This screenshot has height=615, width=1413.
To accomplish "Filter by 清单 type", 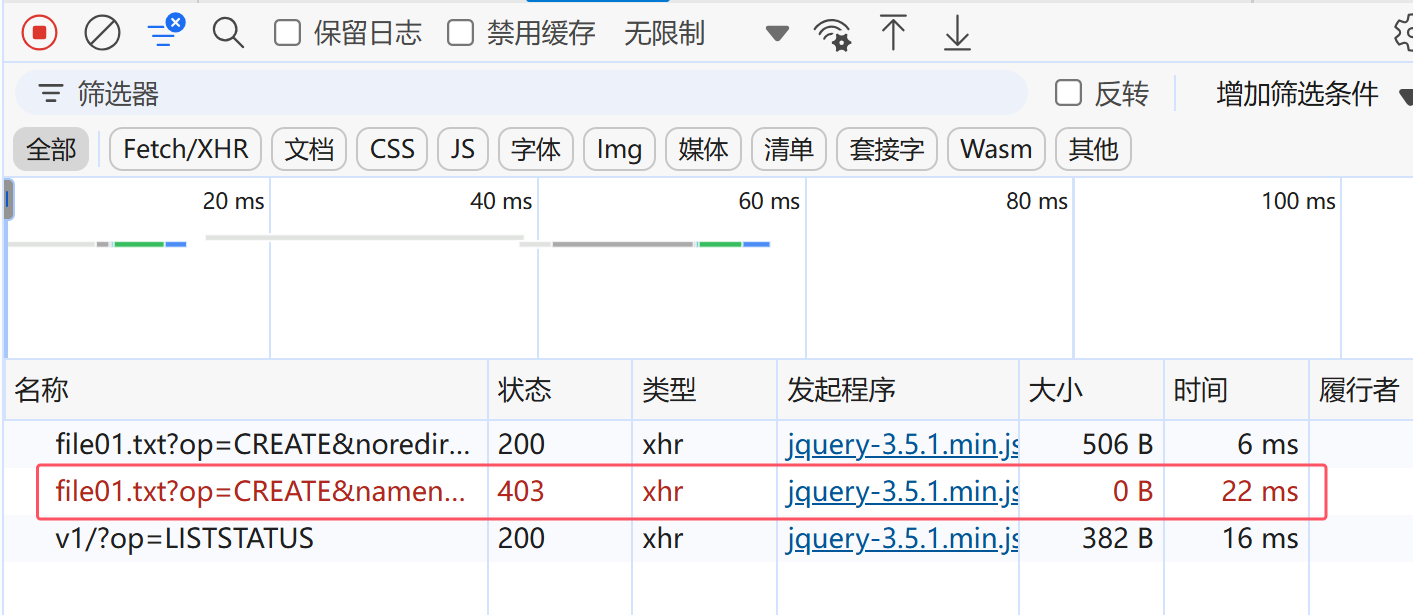I will (788, 149).
